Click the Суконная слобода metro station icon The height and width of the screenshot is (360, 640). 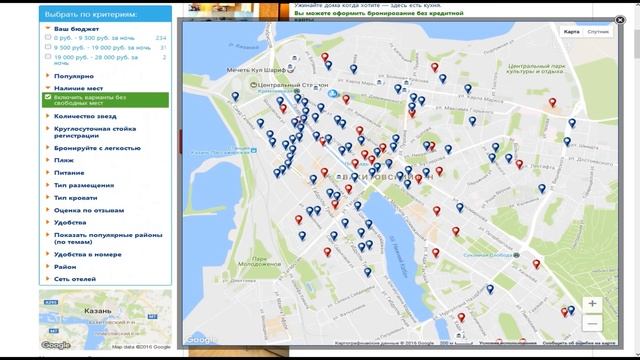click(x=516, y=255)
